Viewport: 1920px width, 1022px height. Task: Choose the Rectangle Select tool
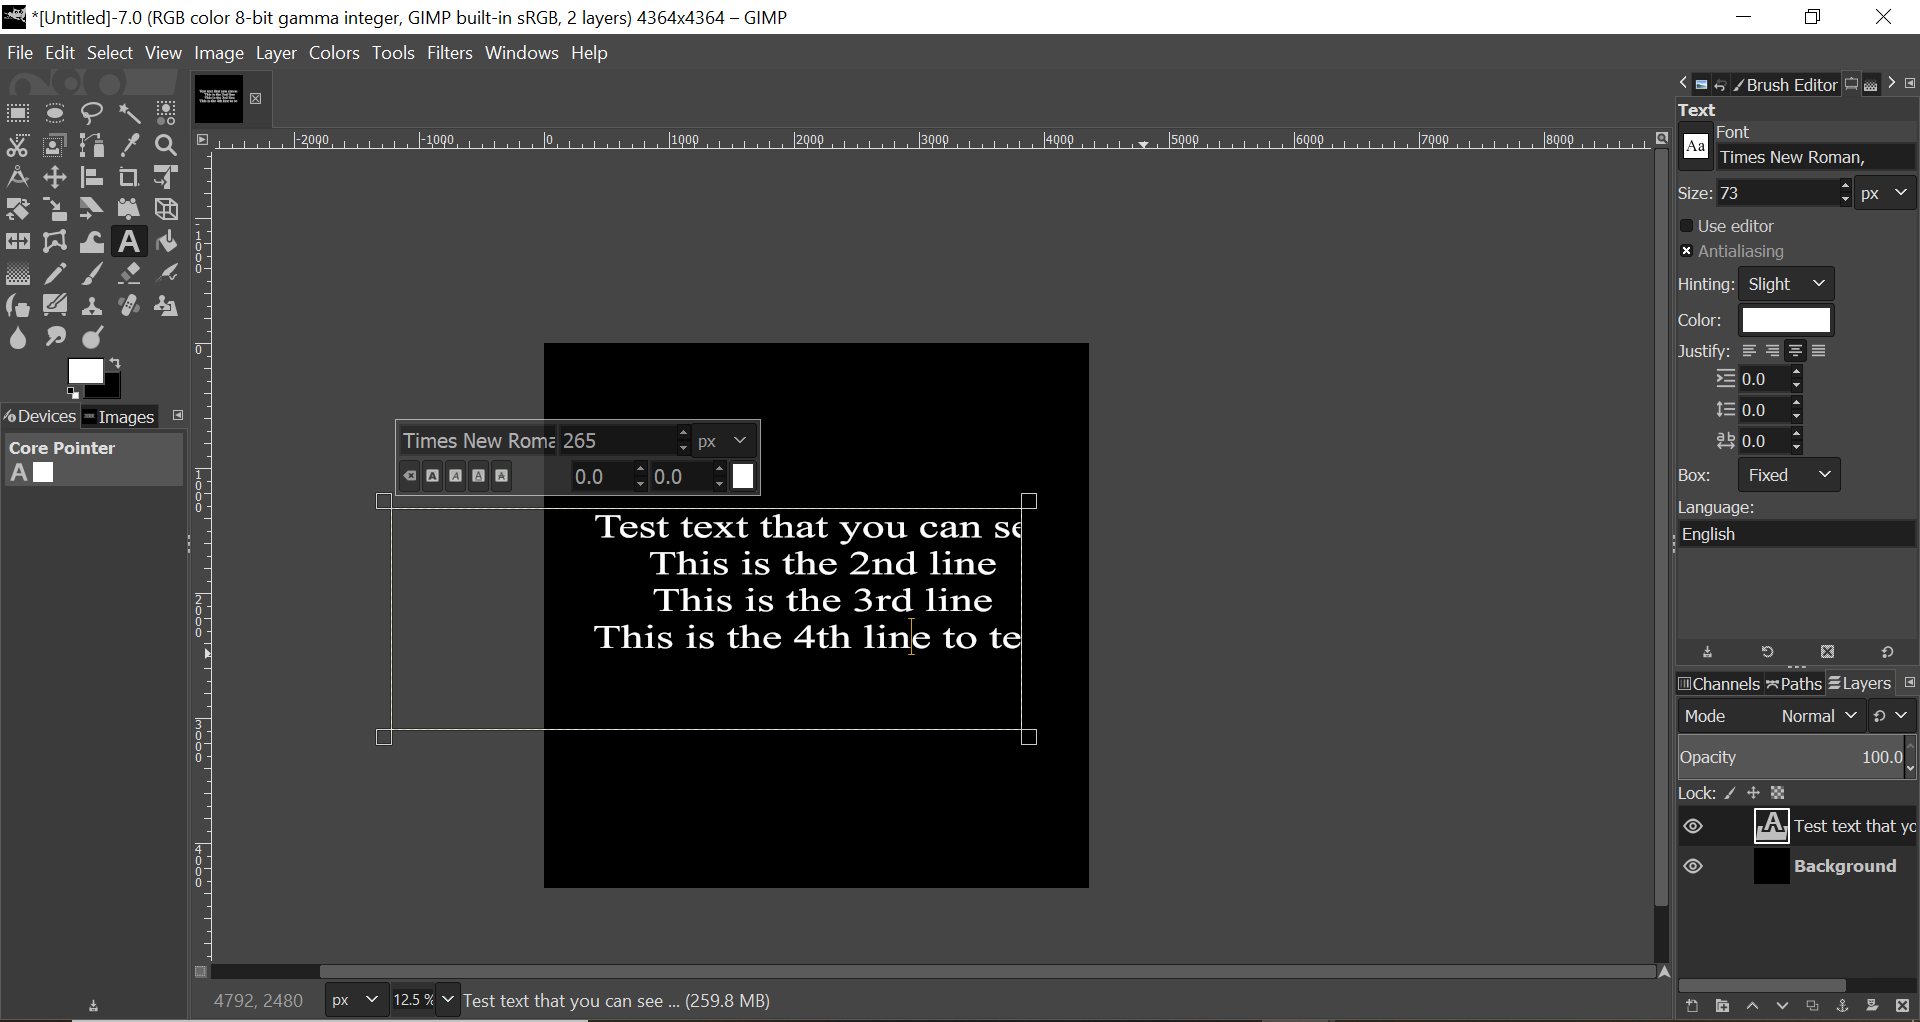(x=18, y=114)
